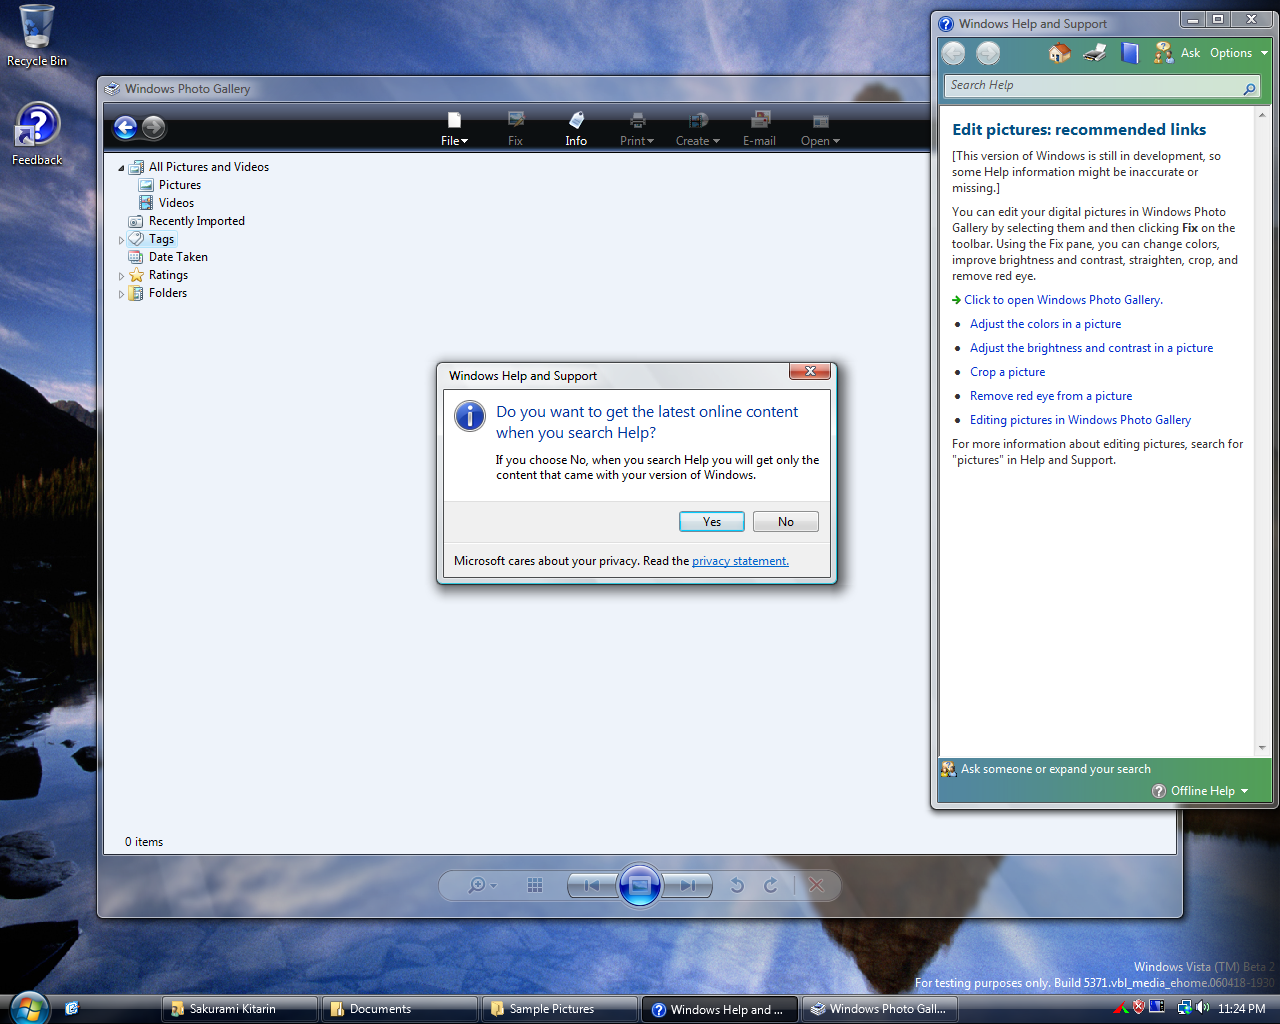Click the Help Home icon
Screen dimensions: 1280x1024
pos(1060,53)
